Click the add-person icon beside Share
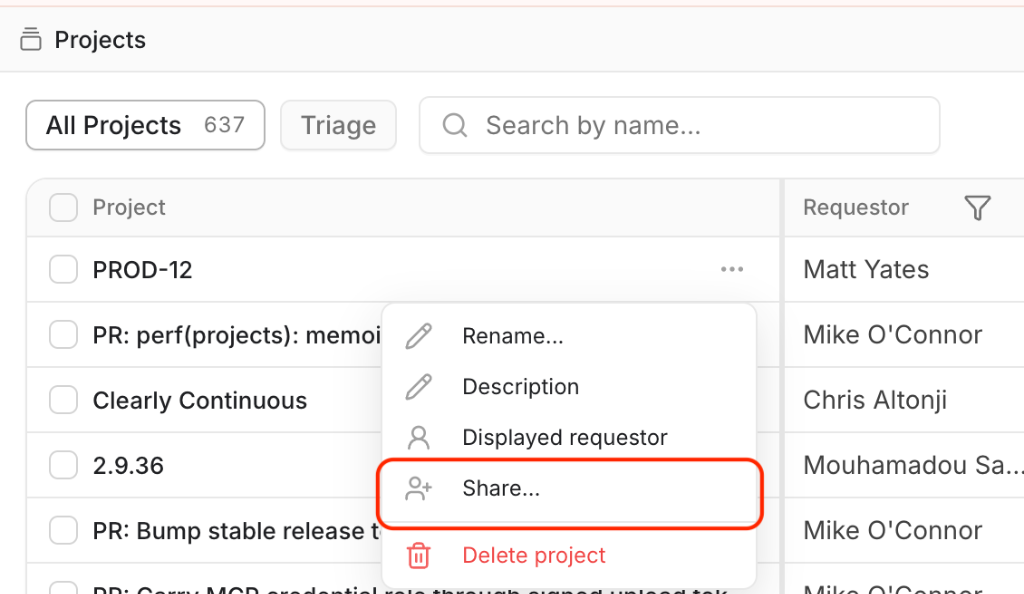 [419, 488]
